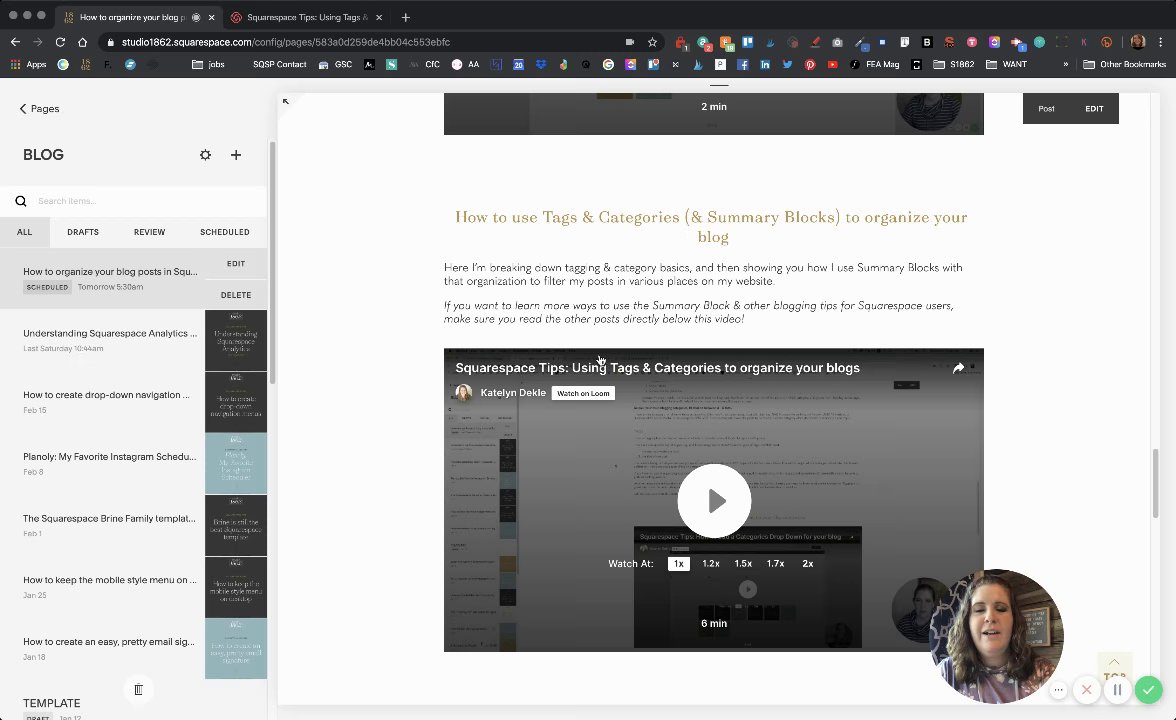
Task: Navigate back in the browser
Action: point(15,42)
